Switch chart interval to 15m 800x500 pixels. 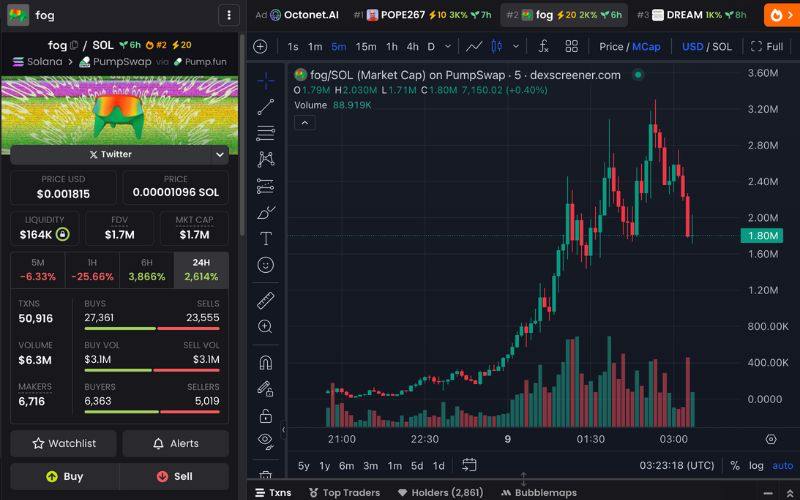pos(366,47)
